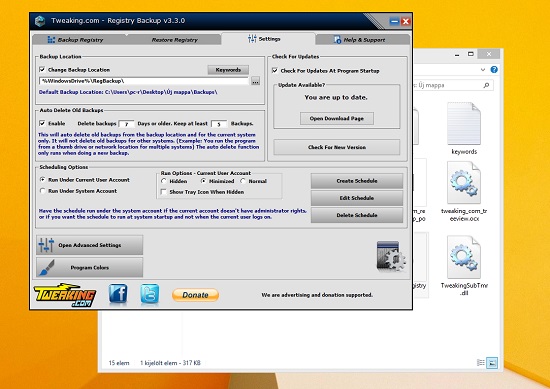Click Edit Schedule button

coord(357,198)
